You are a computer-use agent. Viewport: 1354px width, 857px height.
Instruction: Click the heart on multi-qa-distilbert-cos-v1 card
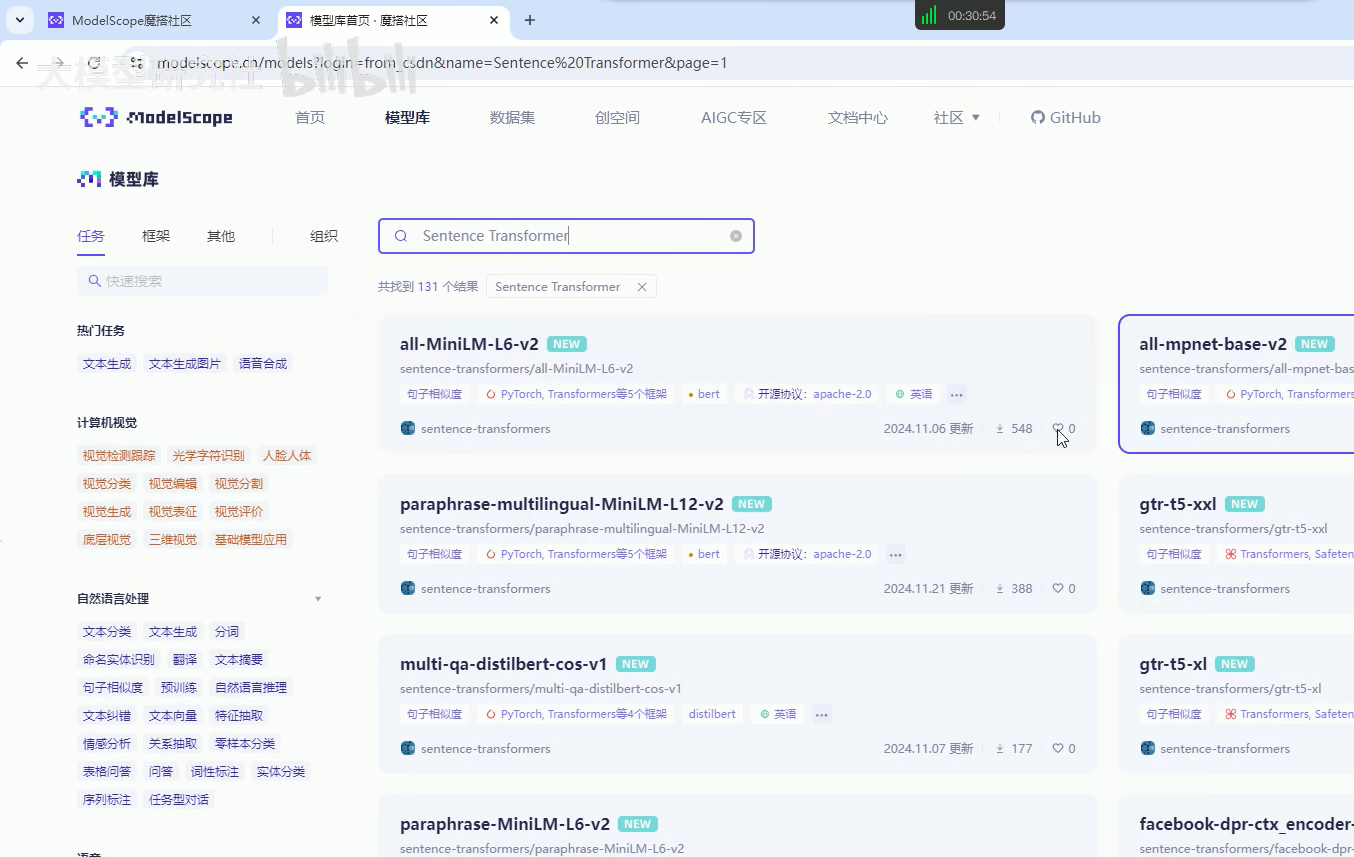[1058, 748]
